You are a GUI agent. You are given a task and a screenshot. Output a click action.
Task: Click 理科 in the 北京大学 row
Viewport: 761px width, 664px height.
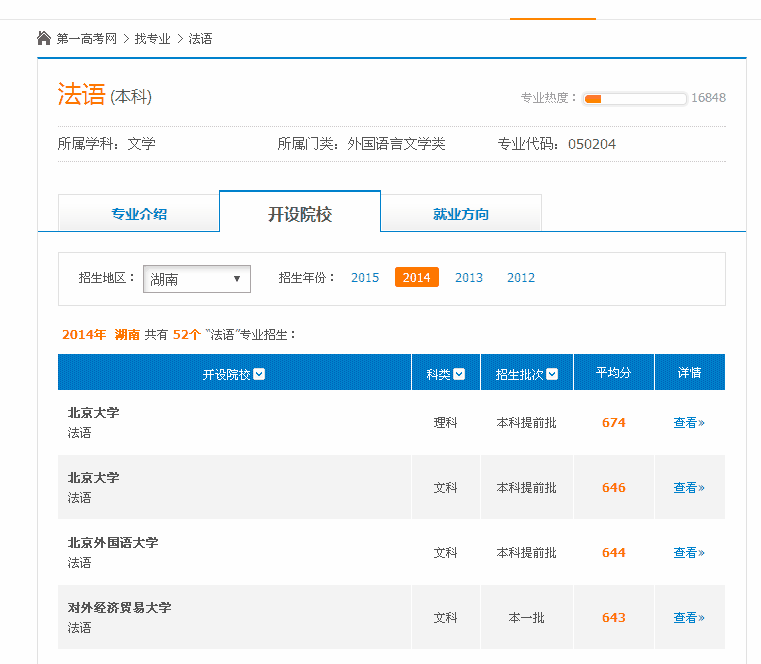445,423
